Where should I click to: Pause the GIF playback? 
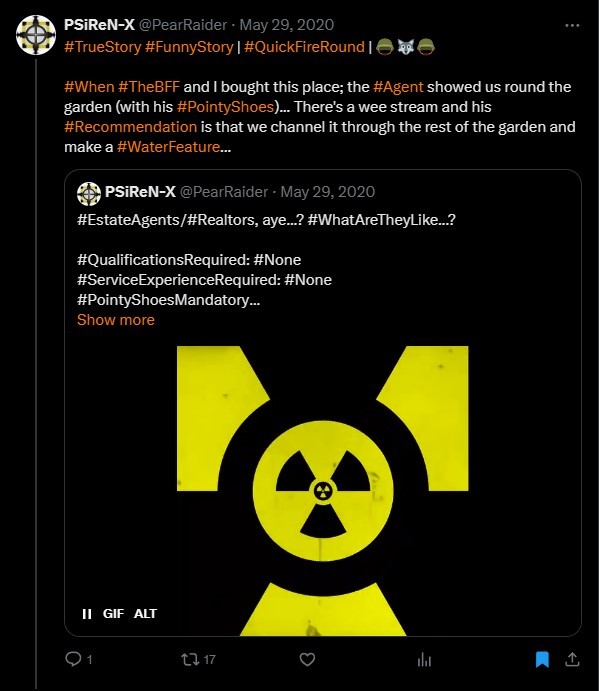(87, 613)
